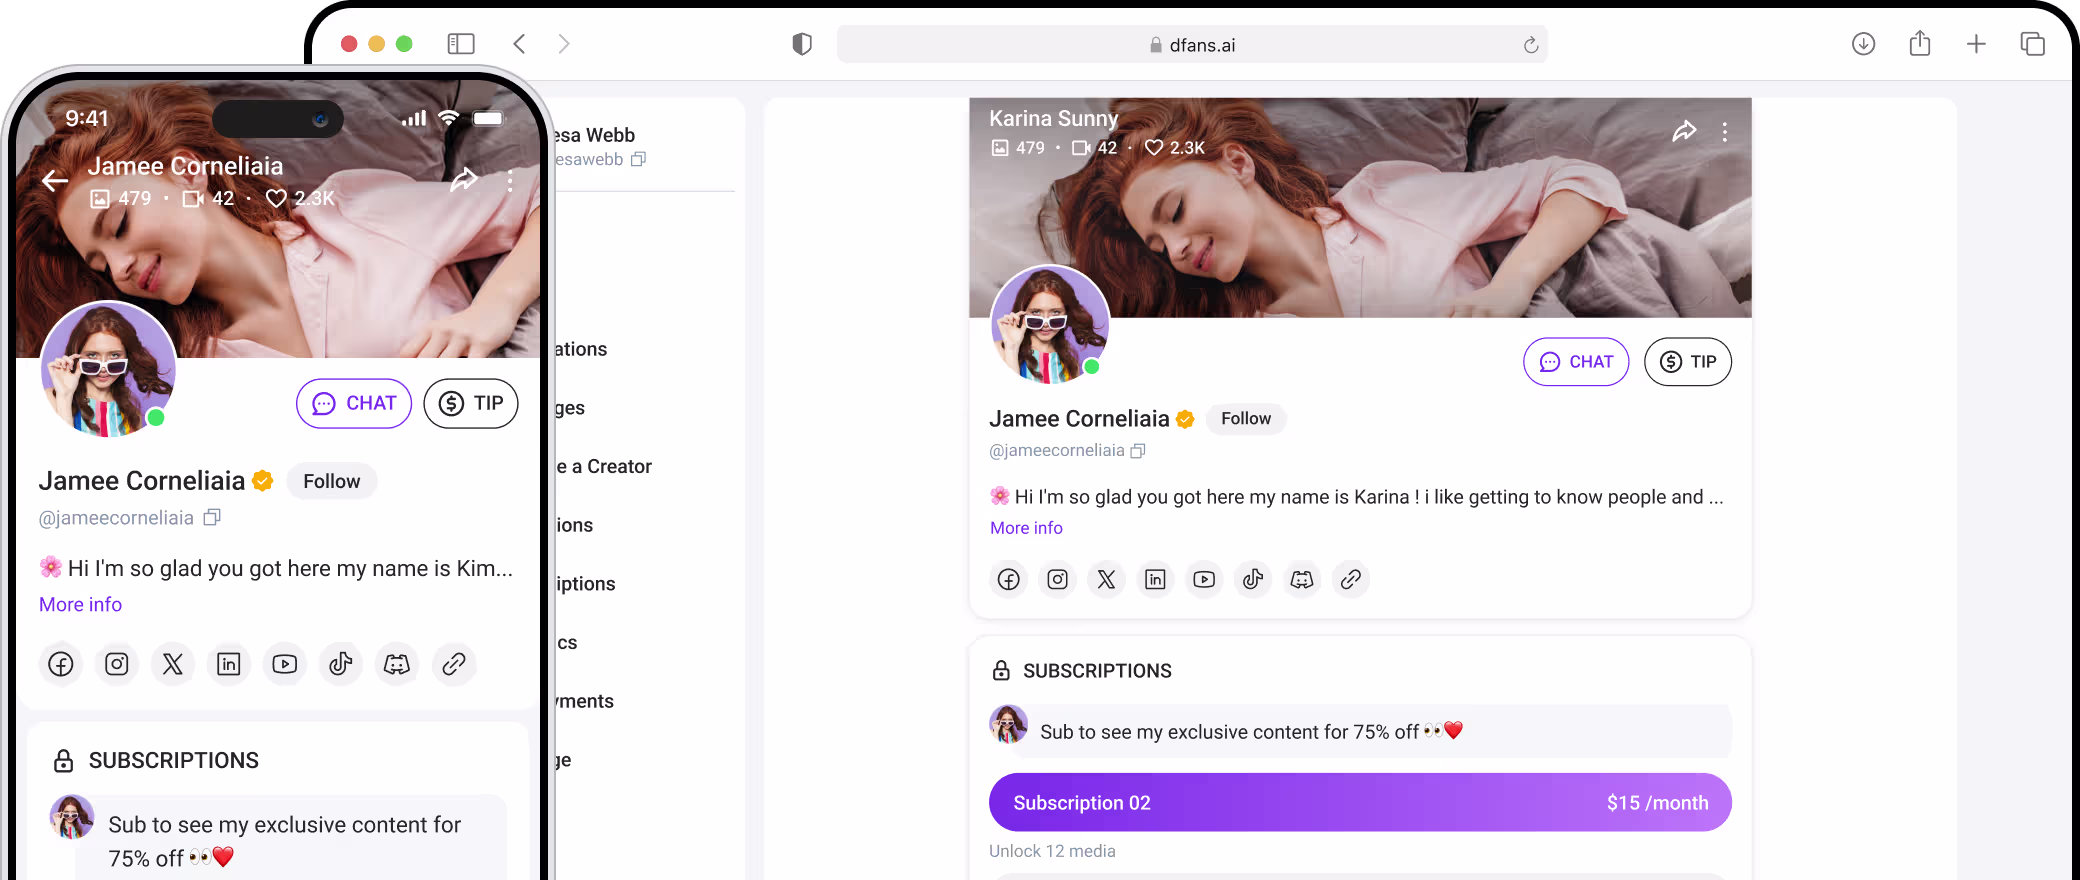Click Follow button on desktop profile

tap(1246, 419)
